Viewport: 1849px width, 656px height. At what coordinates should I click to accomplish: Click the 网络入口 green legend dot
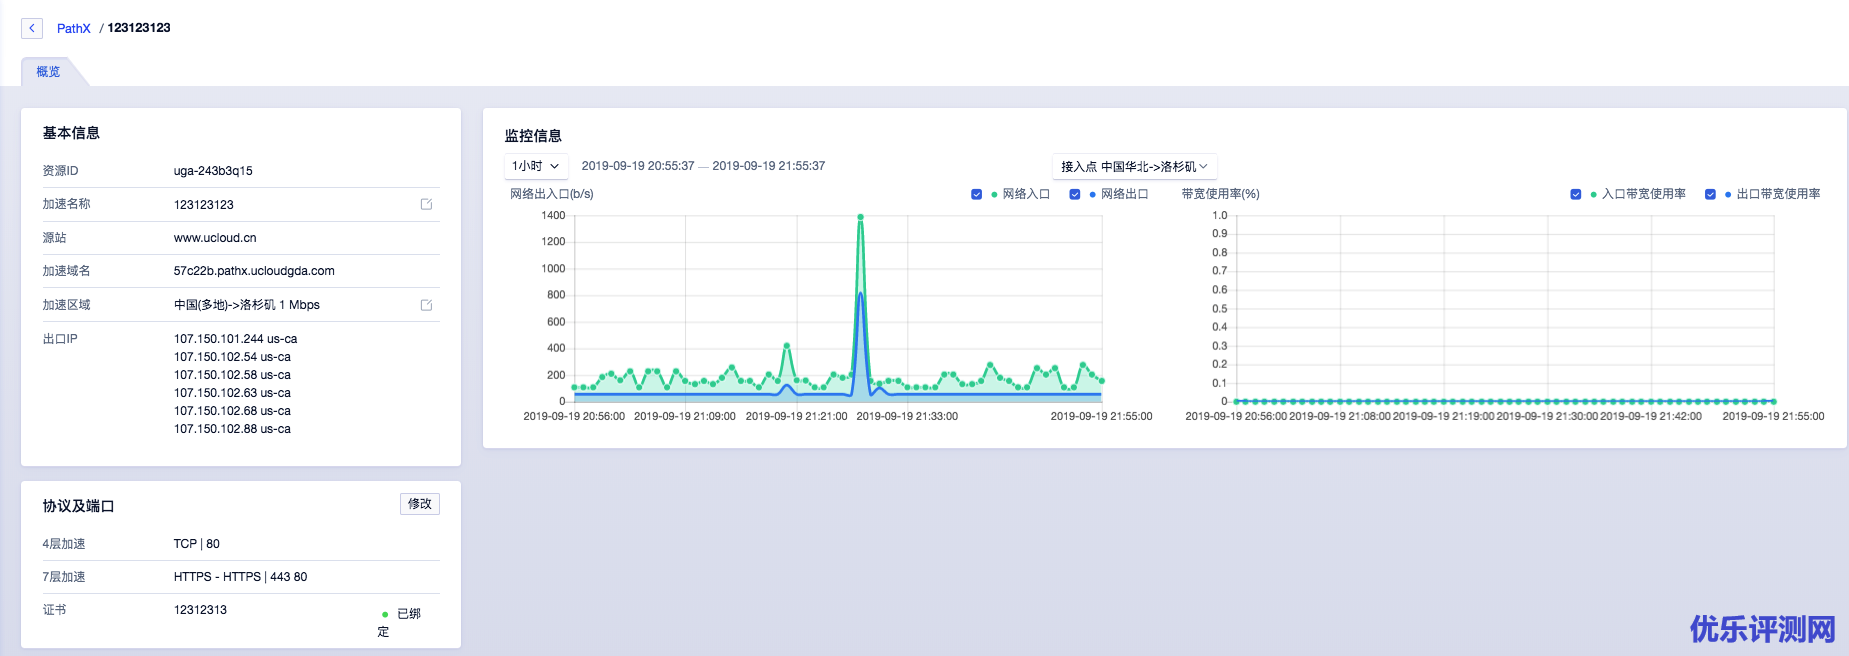pyautogui.click(x=994, y=194)
